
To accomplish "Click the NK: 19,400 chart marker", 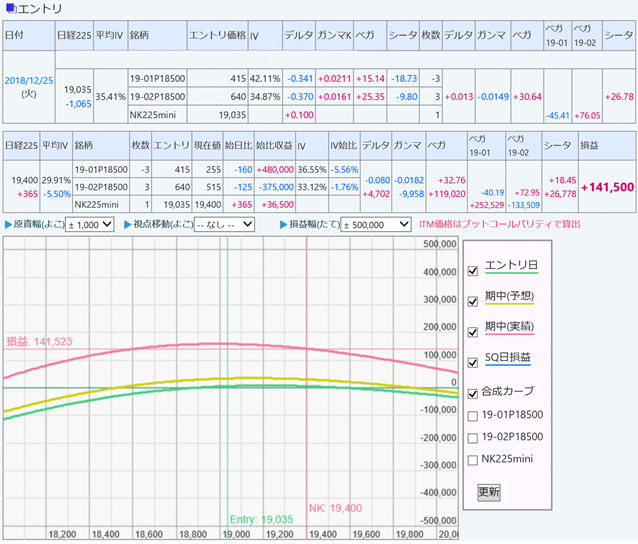I will pos(335,508).
